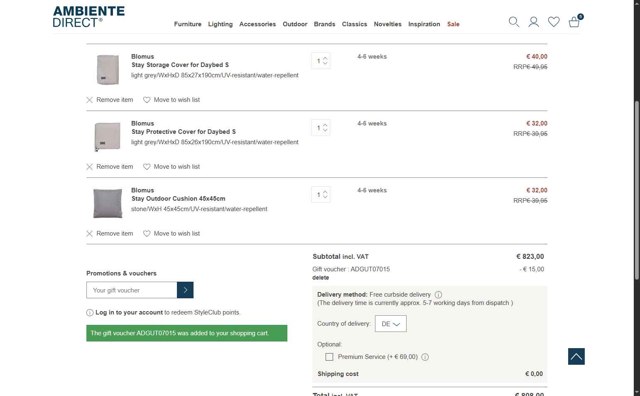640x396 pixels.
Task: Click Log in to your account link
Action: pyautogui.click(x=129, y=312)
